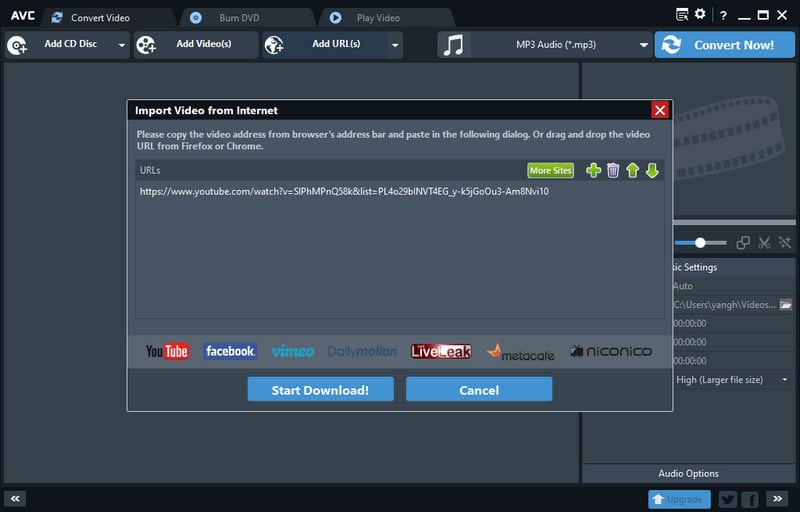Select the YouTube URL entry in list
The width and height of the screenshot is (800, 512).
[x=344, y=192]
